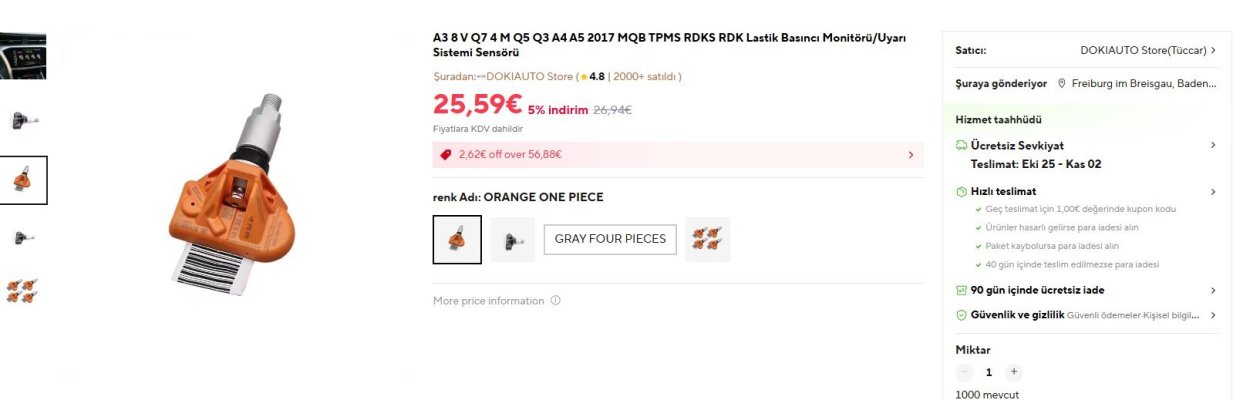The image size is (1250, 400).
Task: Click the fast delivery clock icon
Action: (x=962, y=192)
